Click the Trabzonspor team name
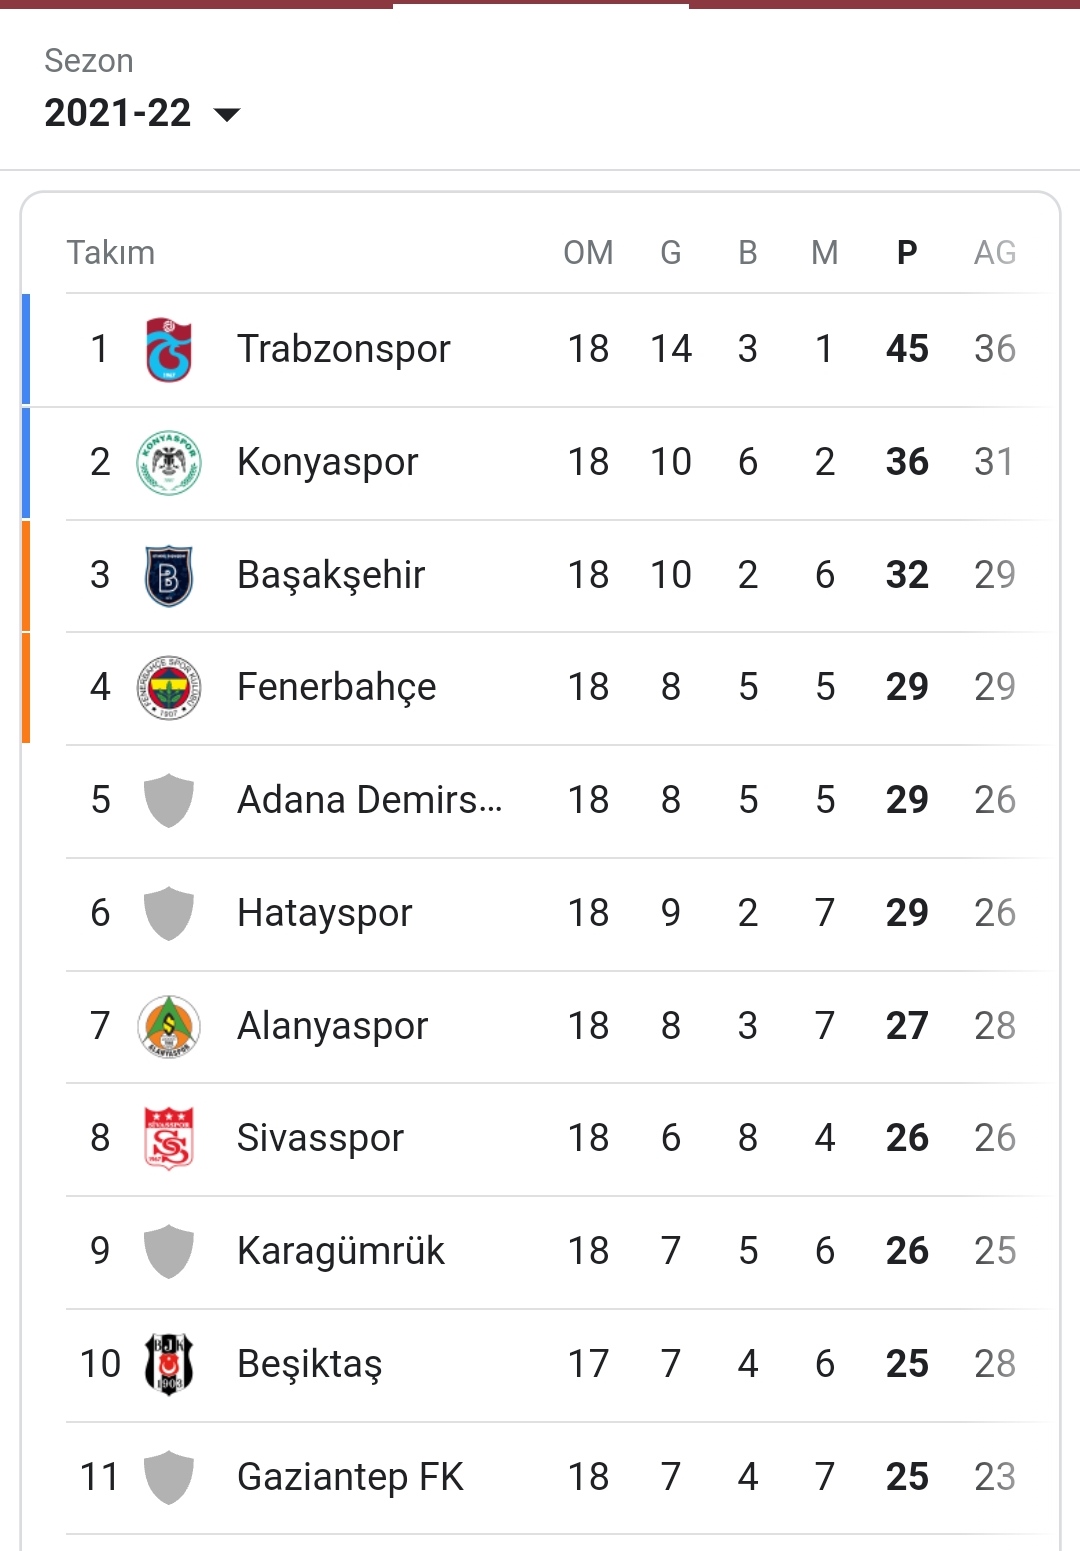The width and height of the screenshot is (1080, 1551). tap(344, 349)
